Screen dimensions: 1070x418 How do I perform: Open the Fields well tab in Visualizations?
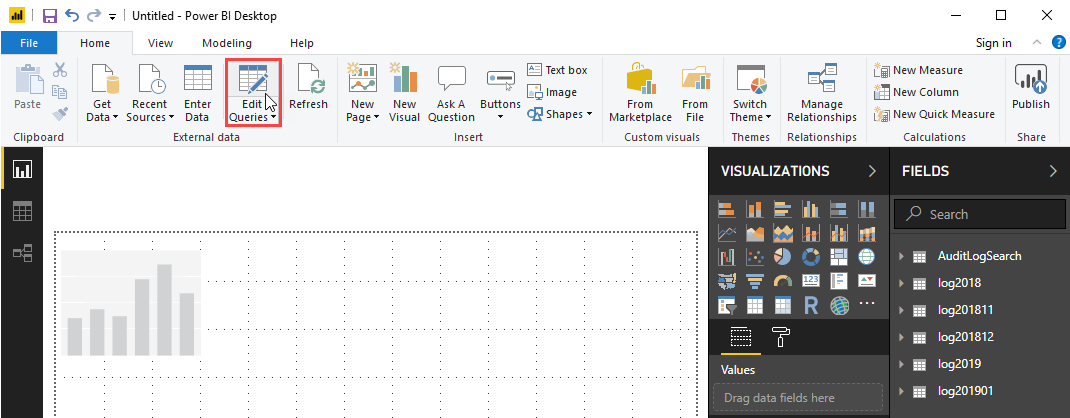point(740,338)
